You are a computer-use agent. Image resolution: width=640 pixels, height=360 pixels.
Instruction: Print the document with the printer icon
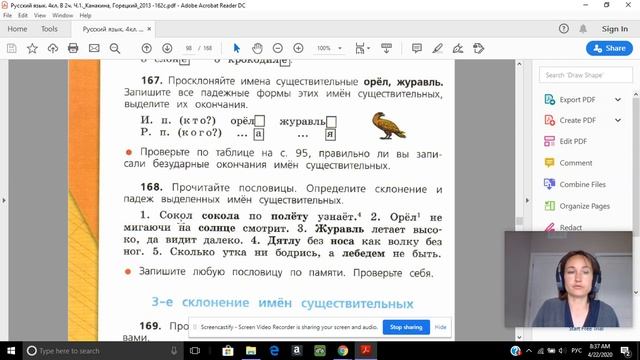[73, 48]
